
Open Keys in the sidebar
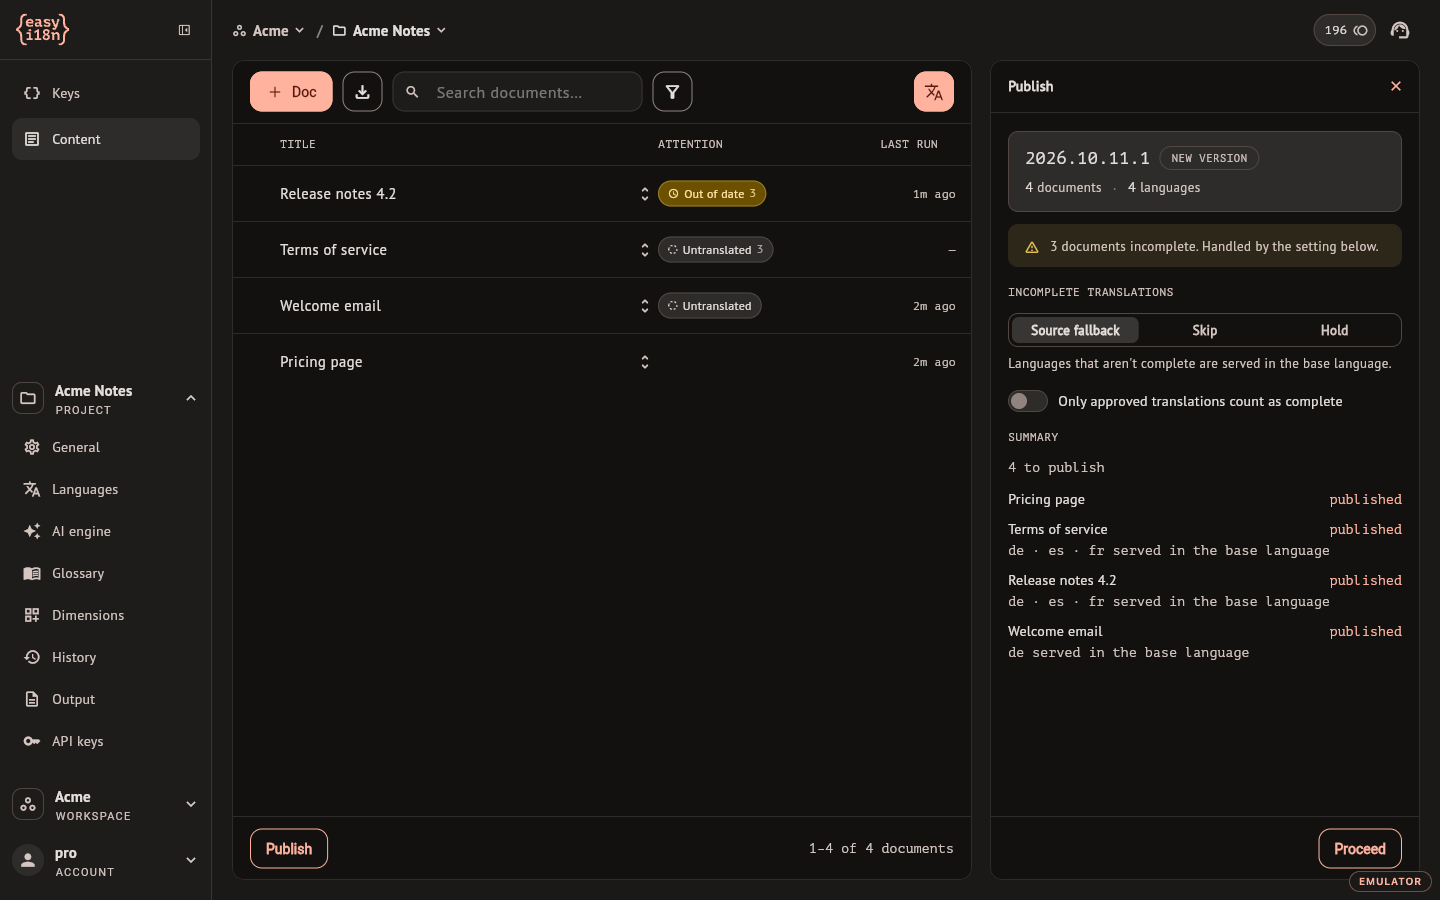point(106,93)
